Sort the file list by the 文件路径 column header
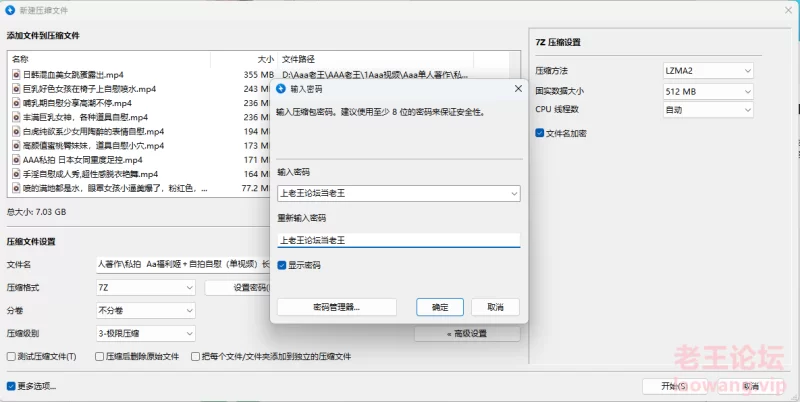Viewport: 800px width, 402px height. [x=376, y=59]
